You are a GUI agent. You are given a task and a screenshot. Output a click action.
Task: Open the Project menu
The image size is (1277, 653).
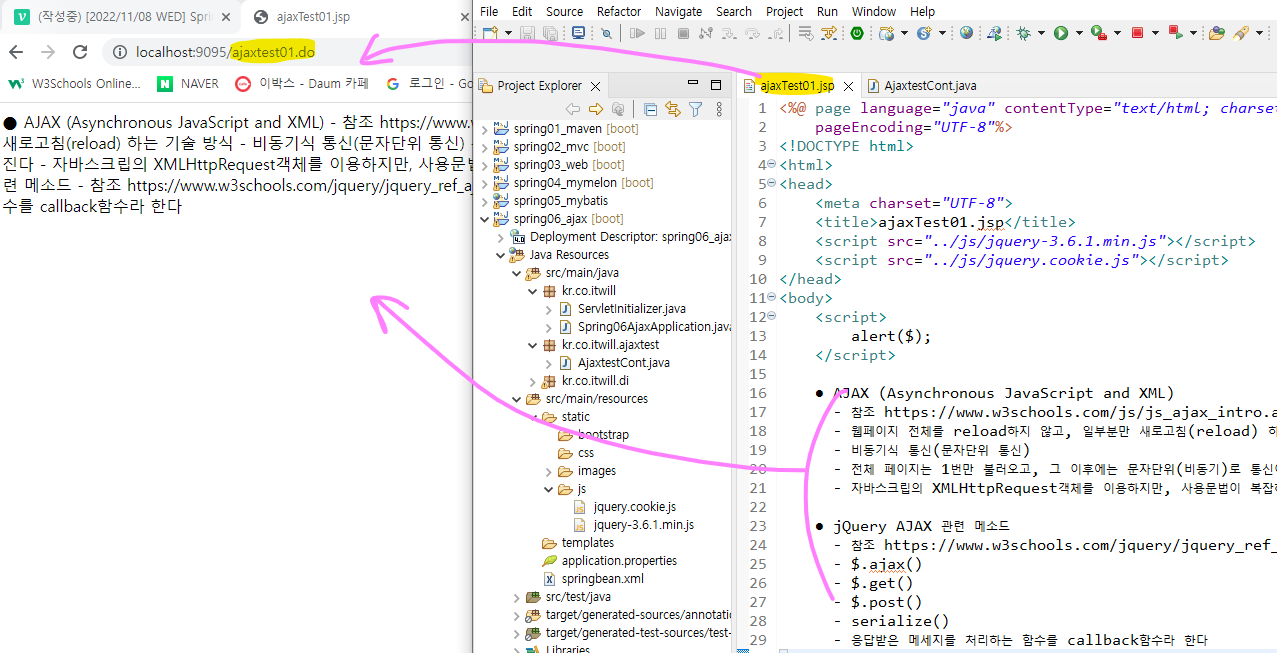coord(784,11)
